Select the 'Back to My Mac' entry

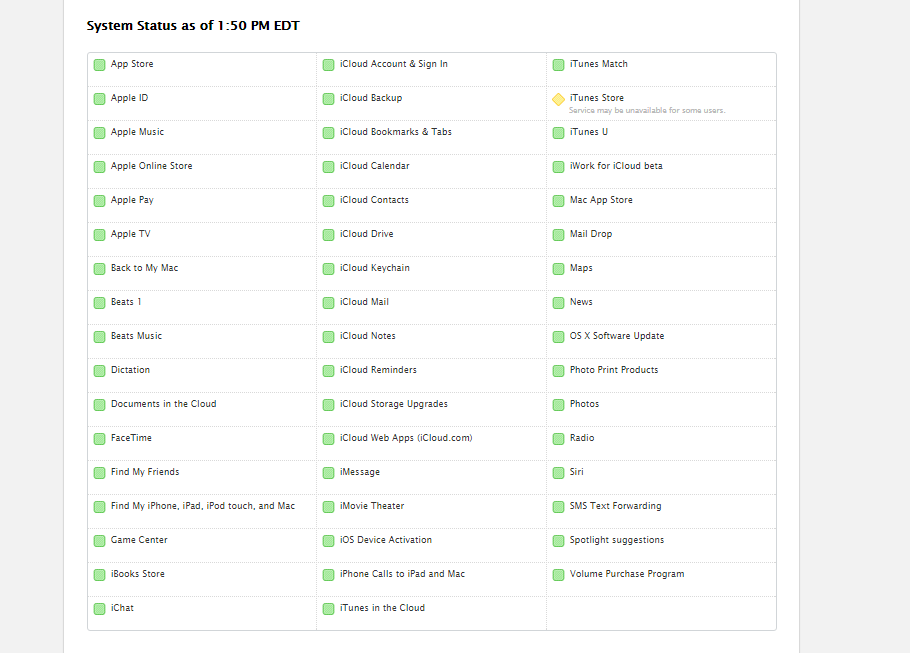point(145,268)
